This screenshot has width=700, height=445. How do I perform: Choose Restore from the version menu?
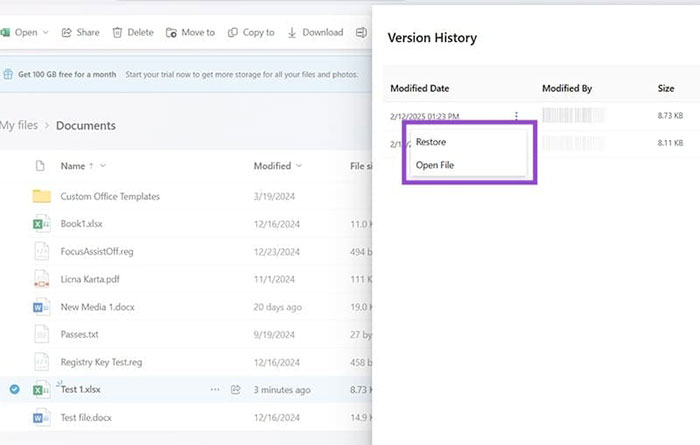(x=431, y=142)
